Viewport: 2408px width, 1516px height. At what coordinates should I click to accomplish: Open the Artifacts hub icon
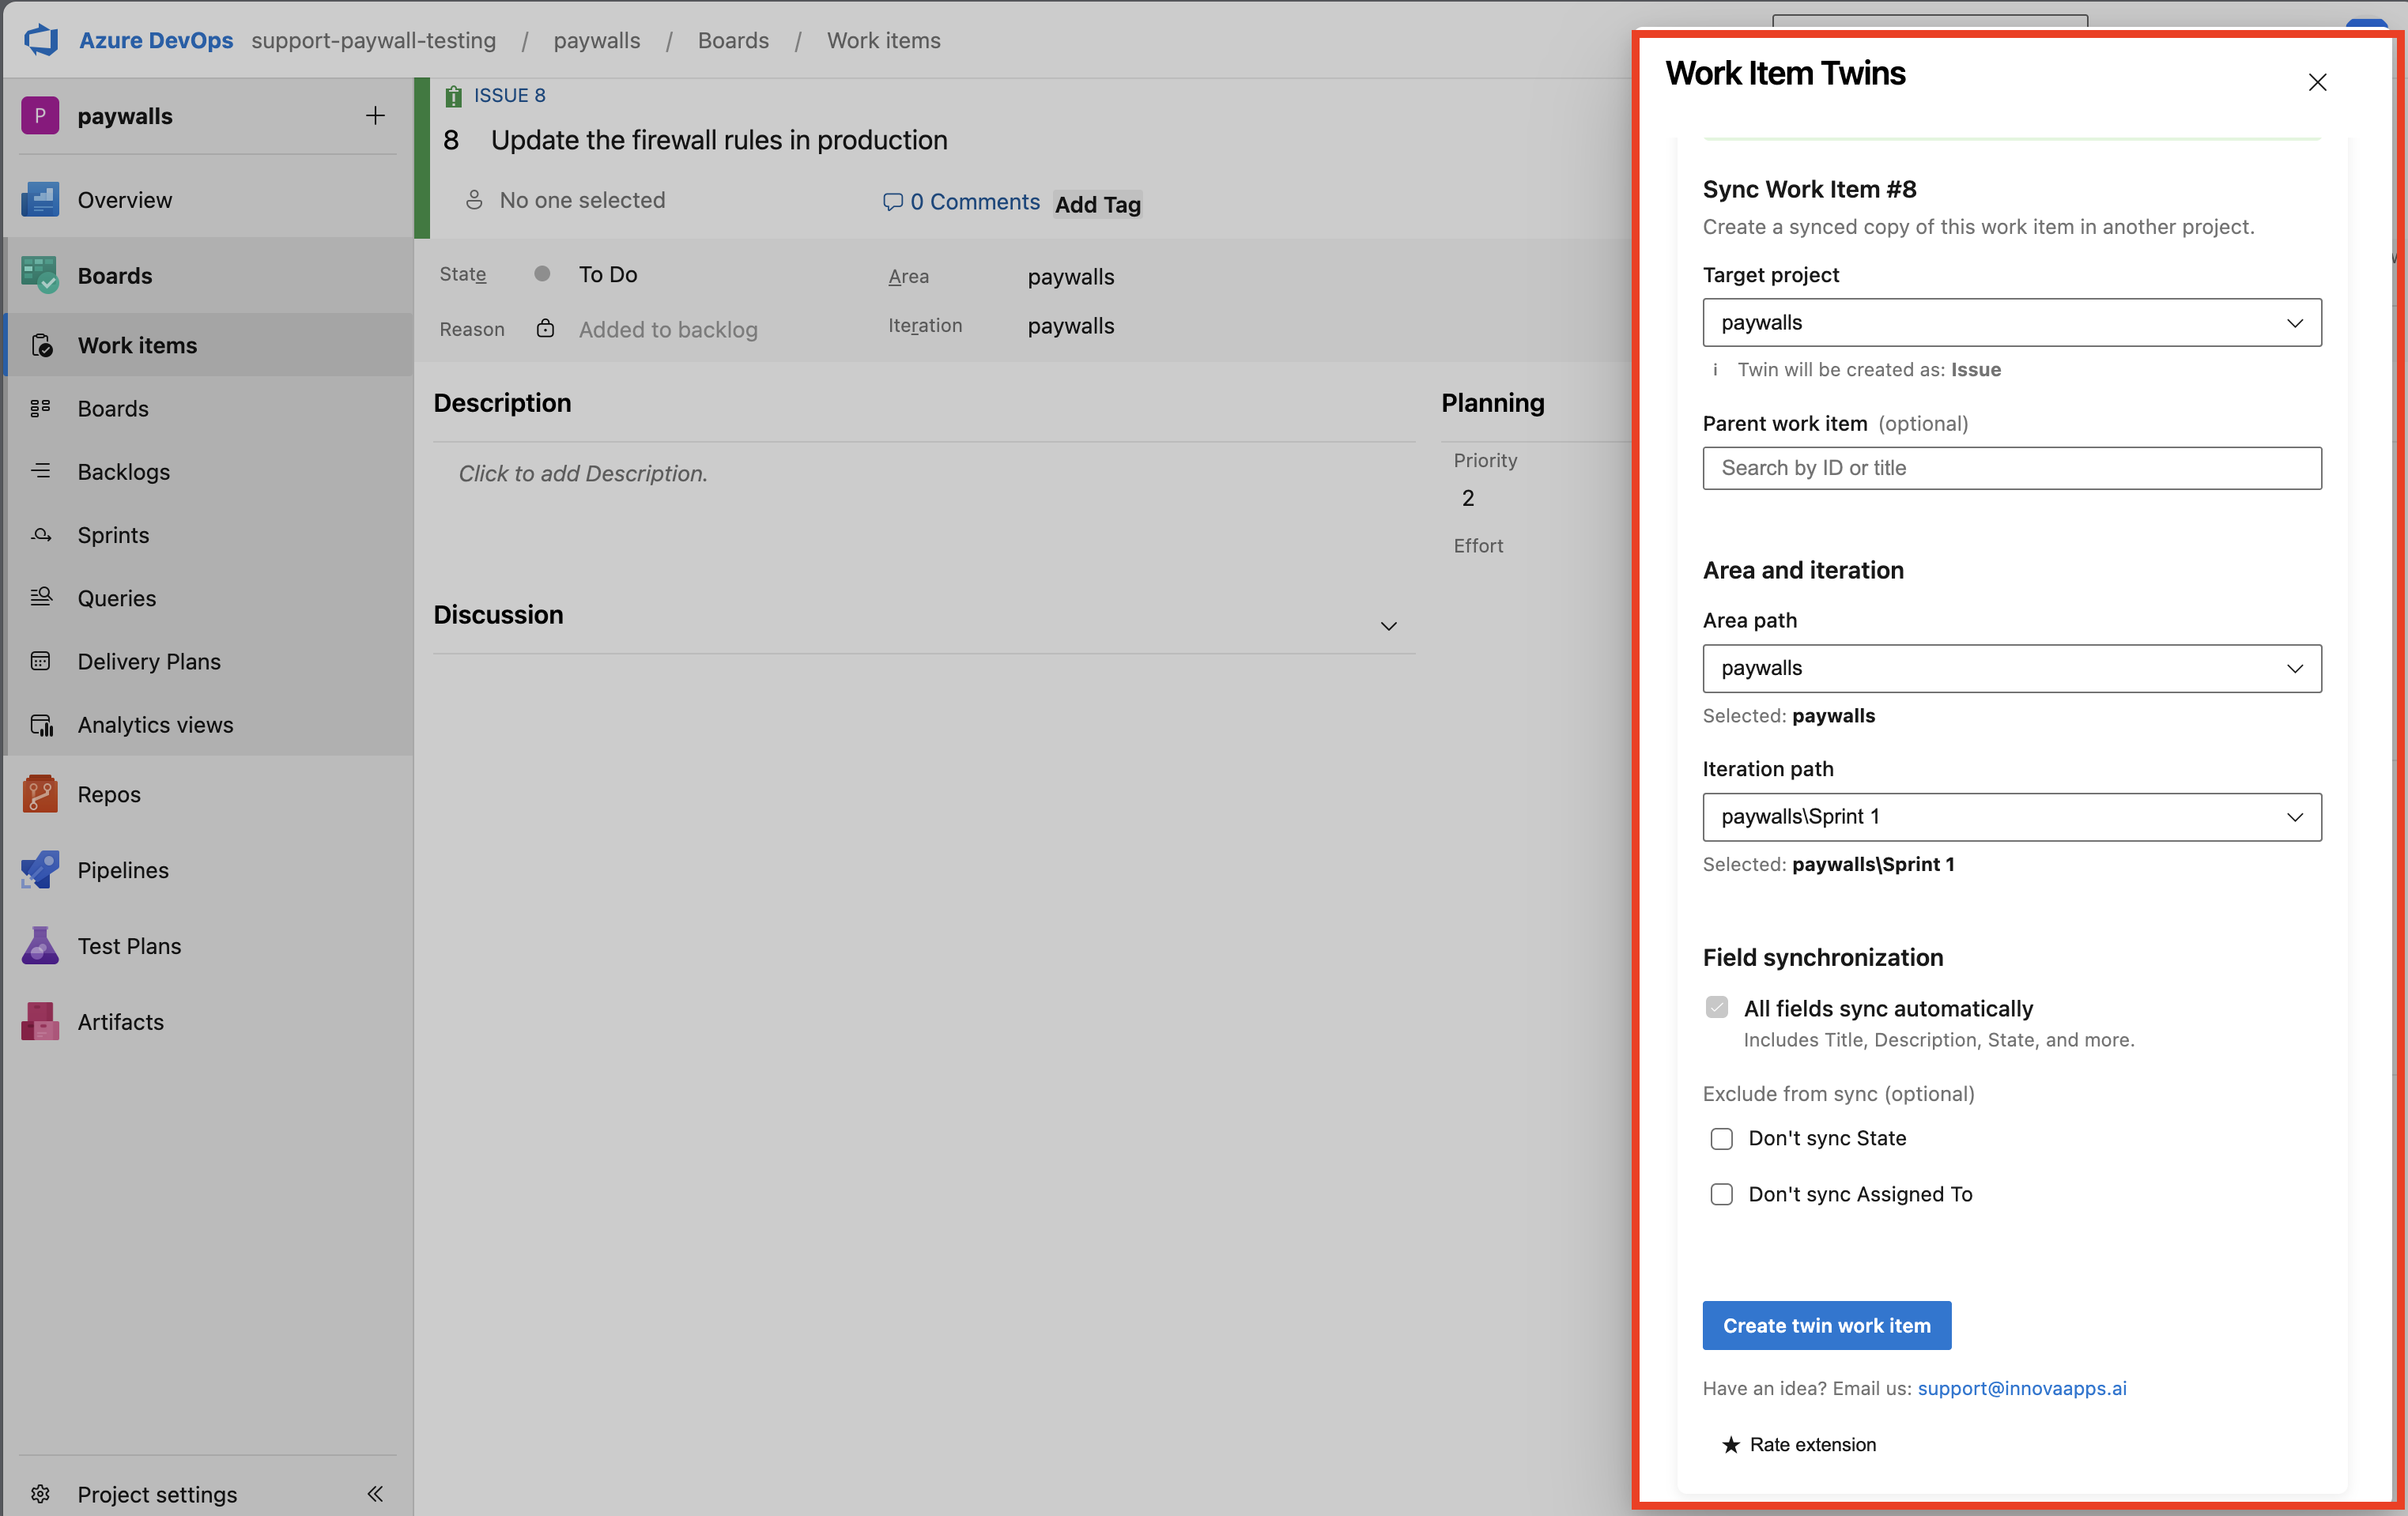click(40, 1021)
